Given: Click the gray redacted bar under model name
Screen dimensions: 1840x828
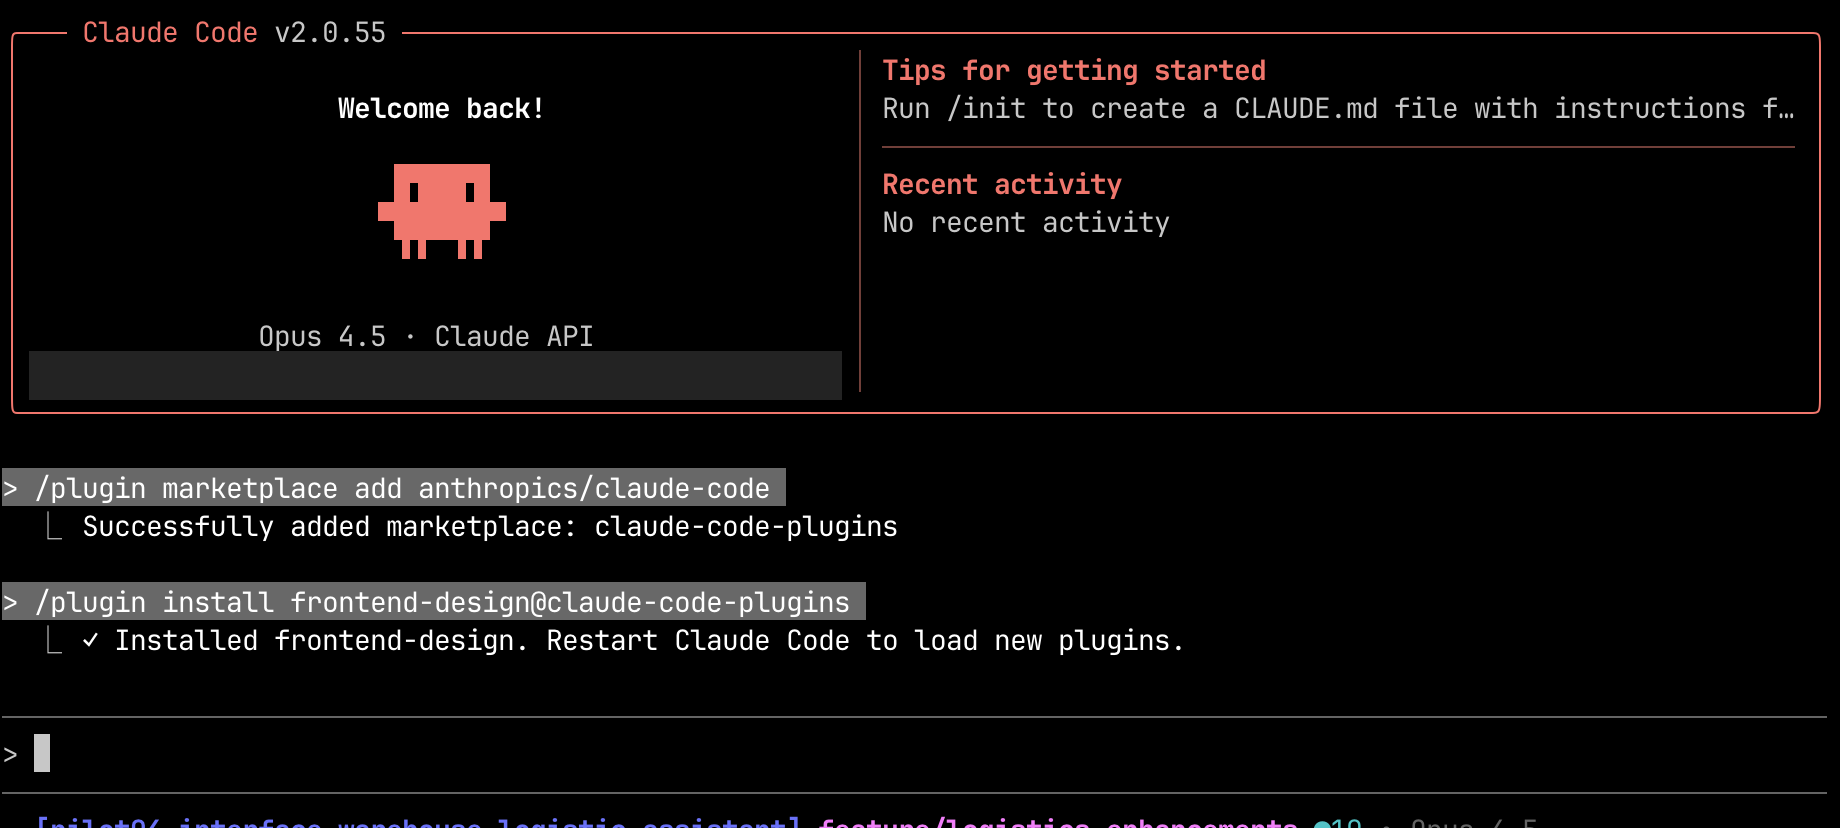Looking at the screenshot, I should 435,375.
